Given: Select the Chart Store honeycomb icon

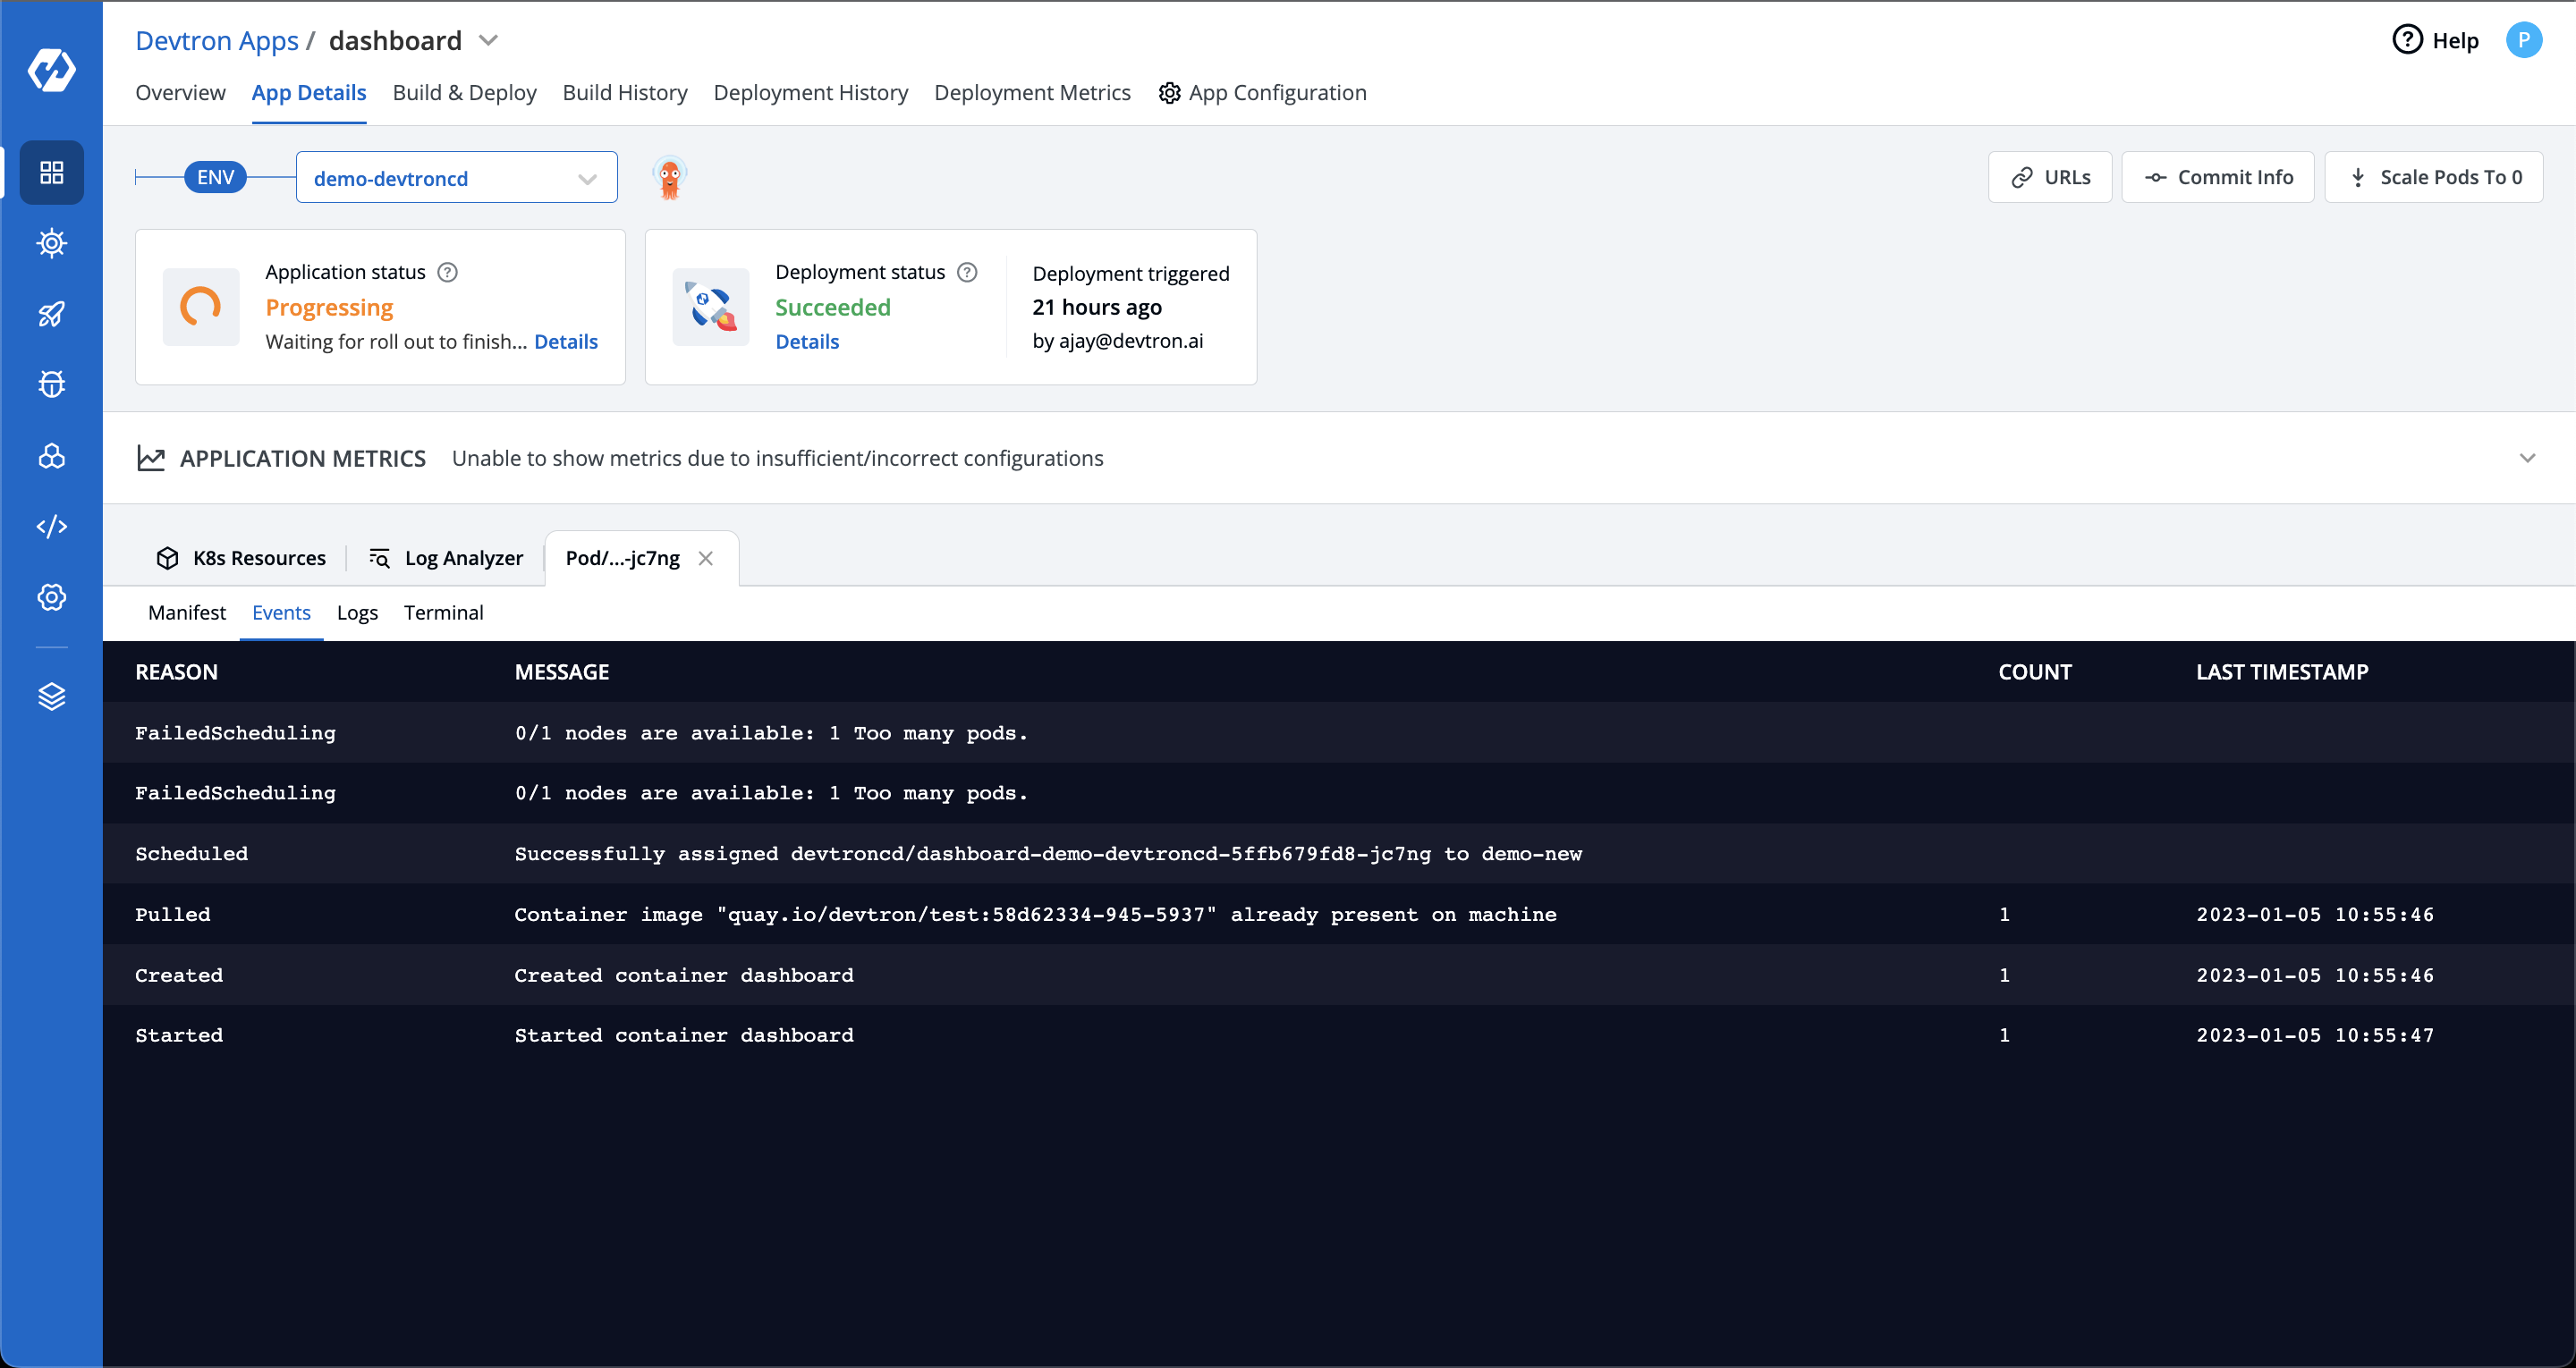Looking at the screenshot, I should pyautogui.click(x=51, y=456).
